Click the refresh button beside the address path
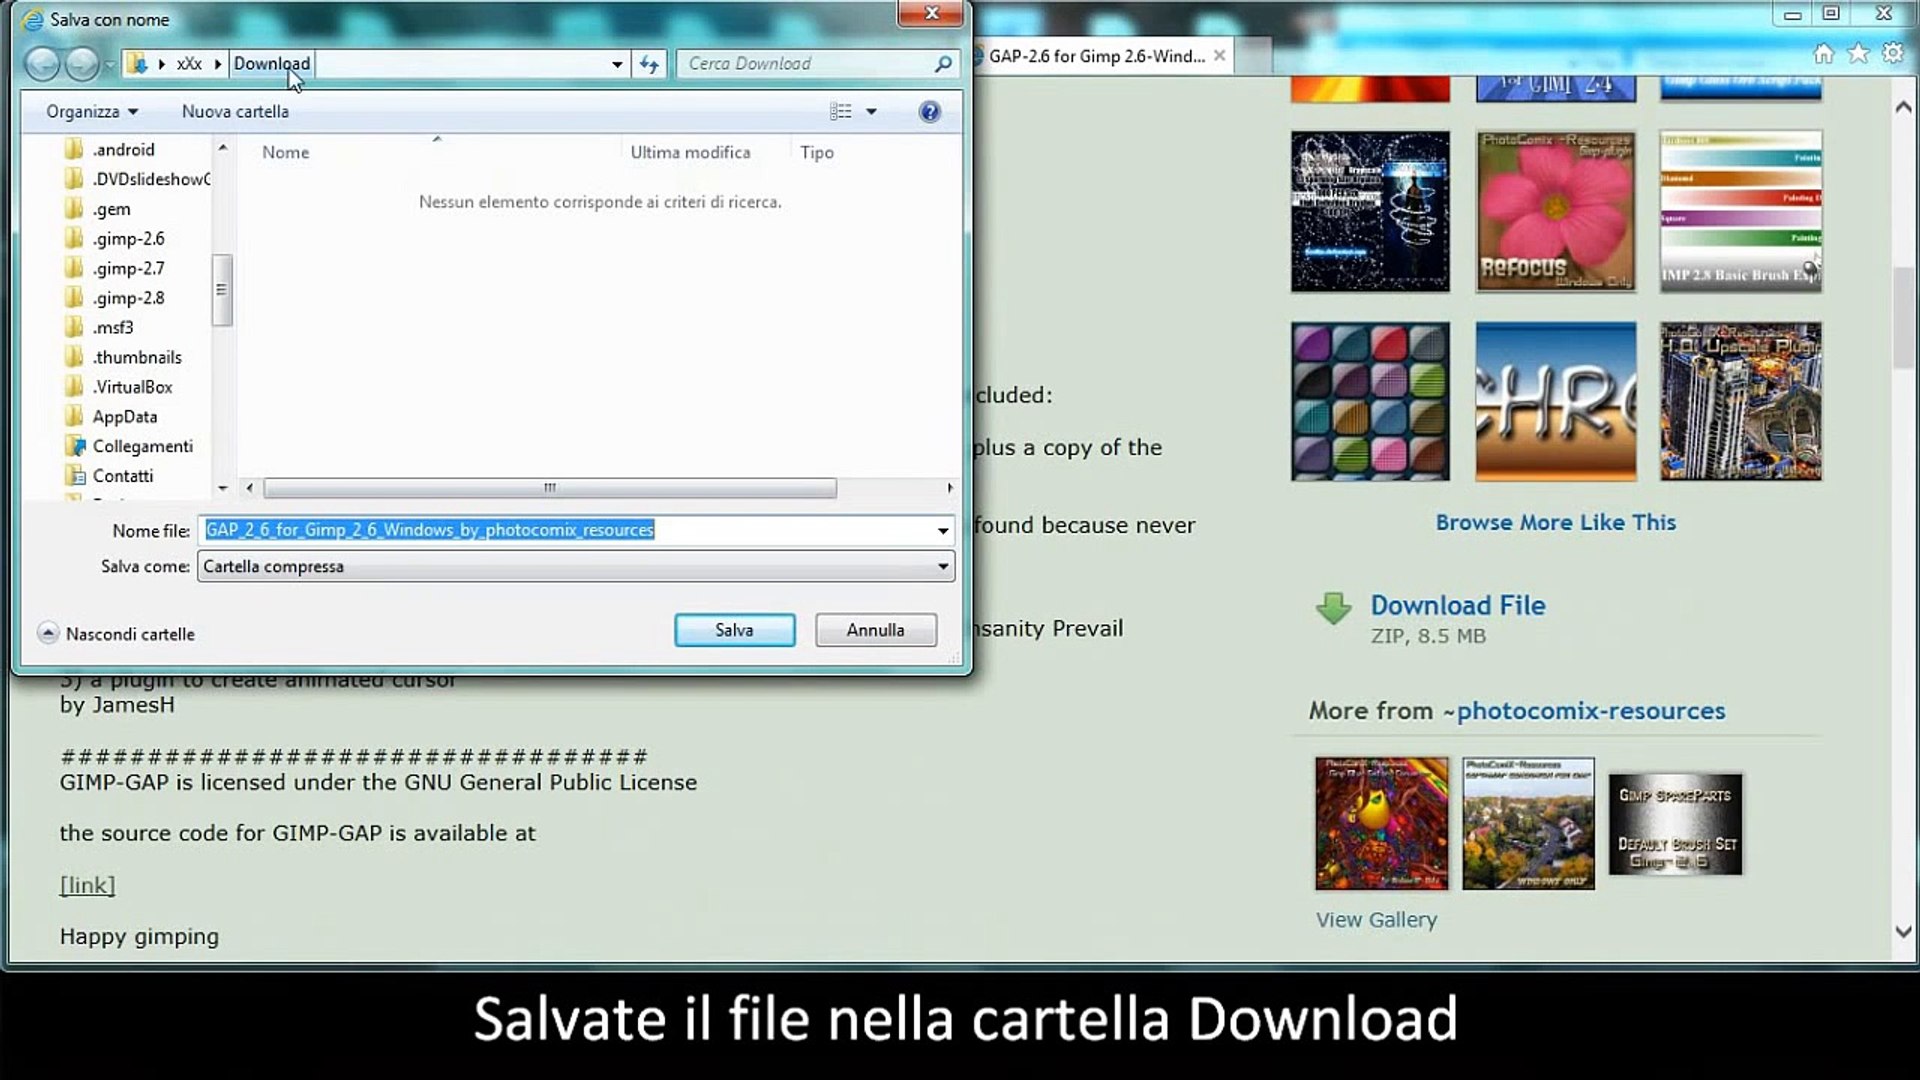Screen dimensions: 1920x1080 [x=649, y=64]
